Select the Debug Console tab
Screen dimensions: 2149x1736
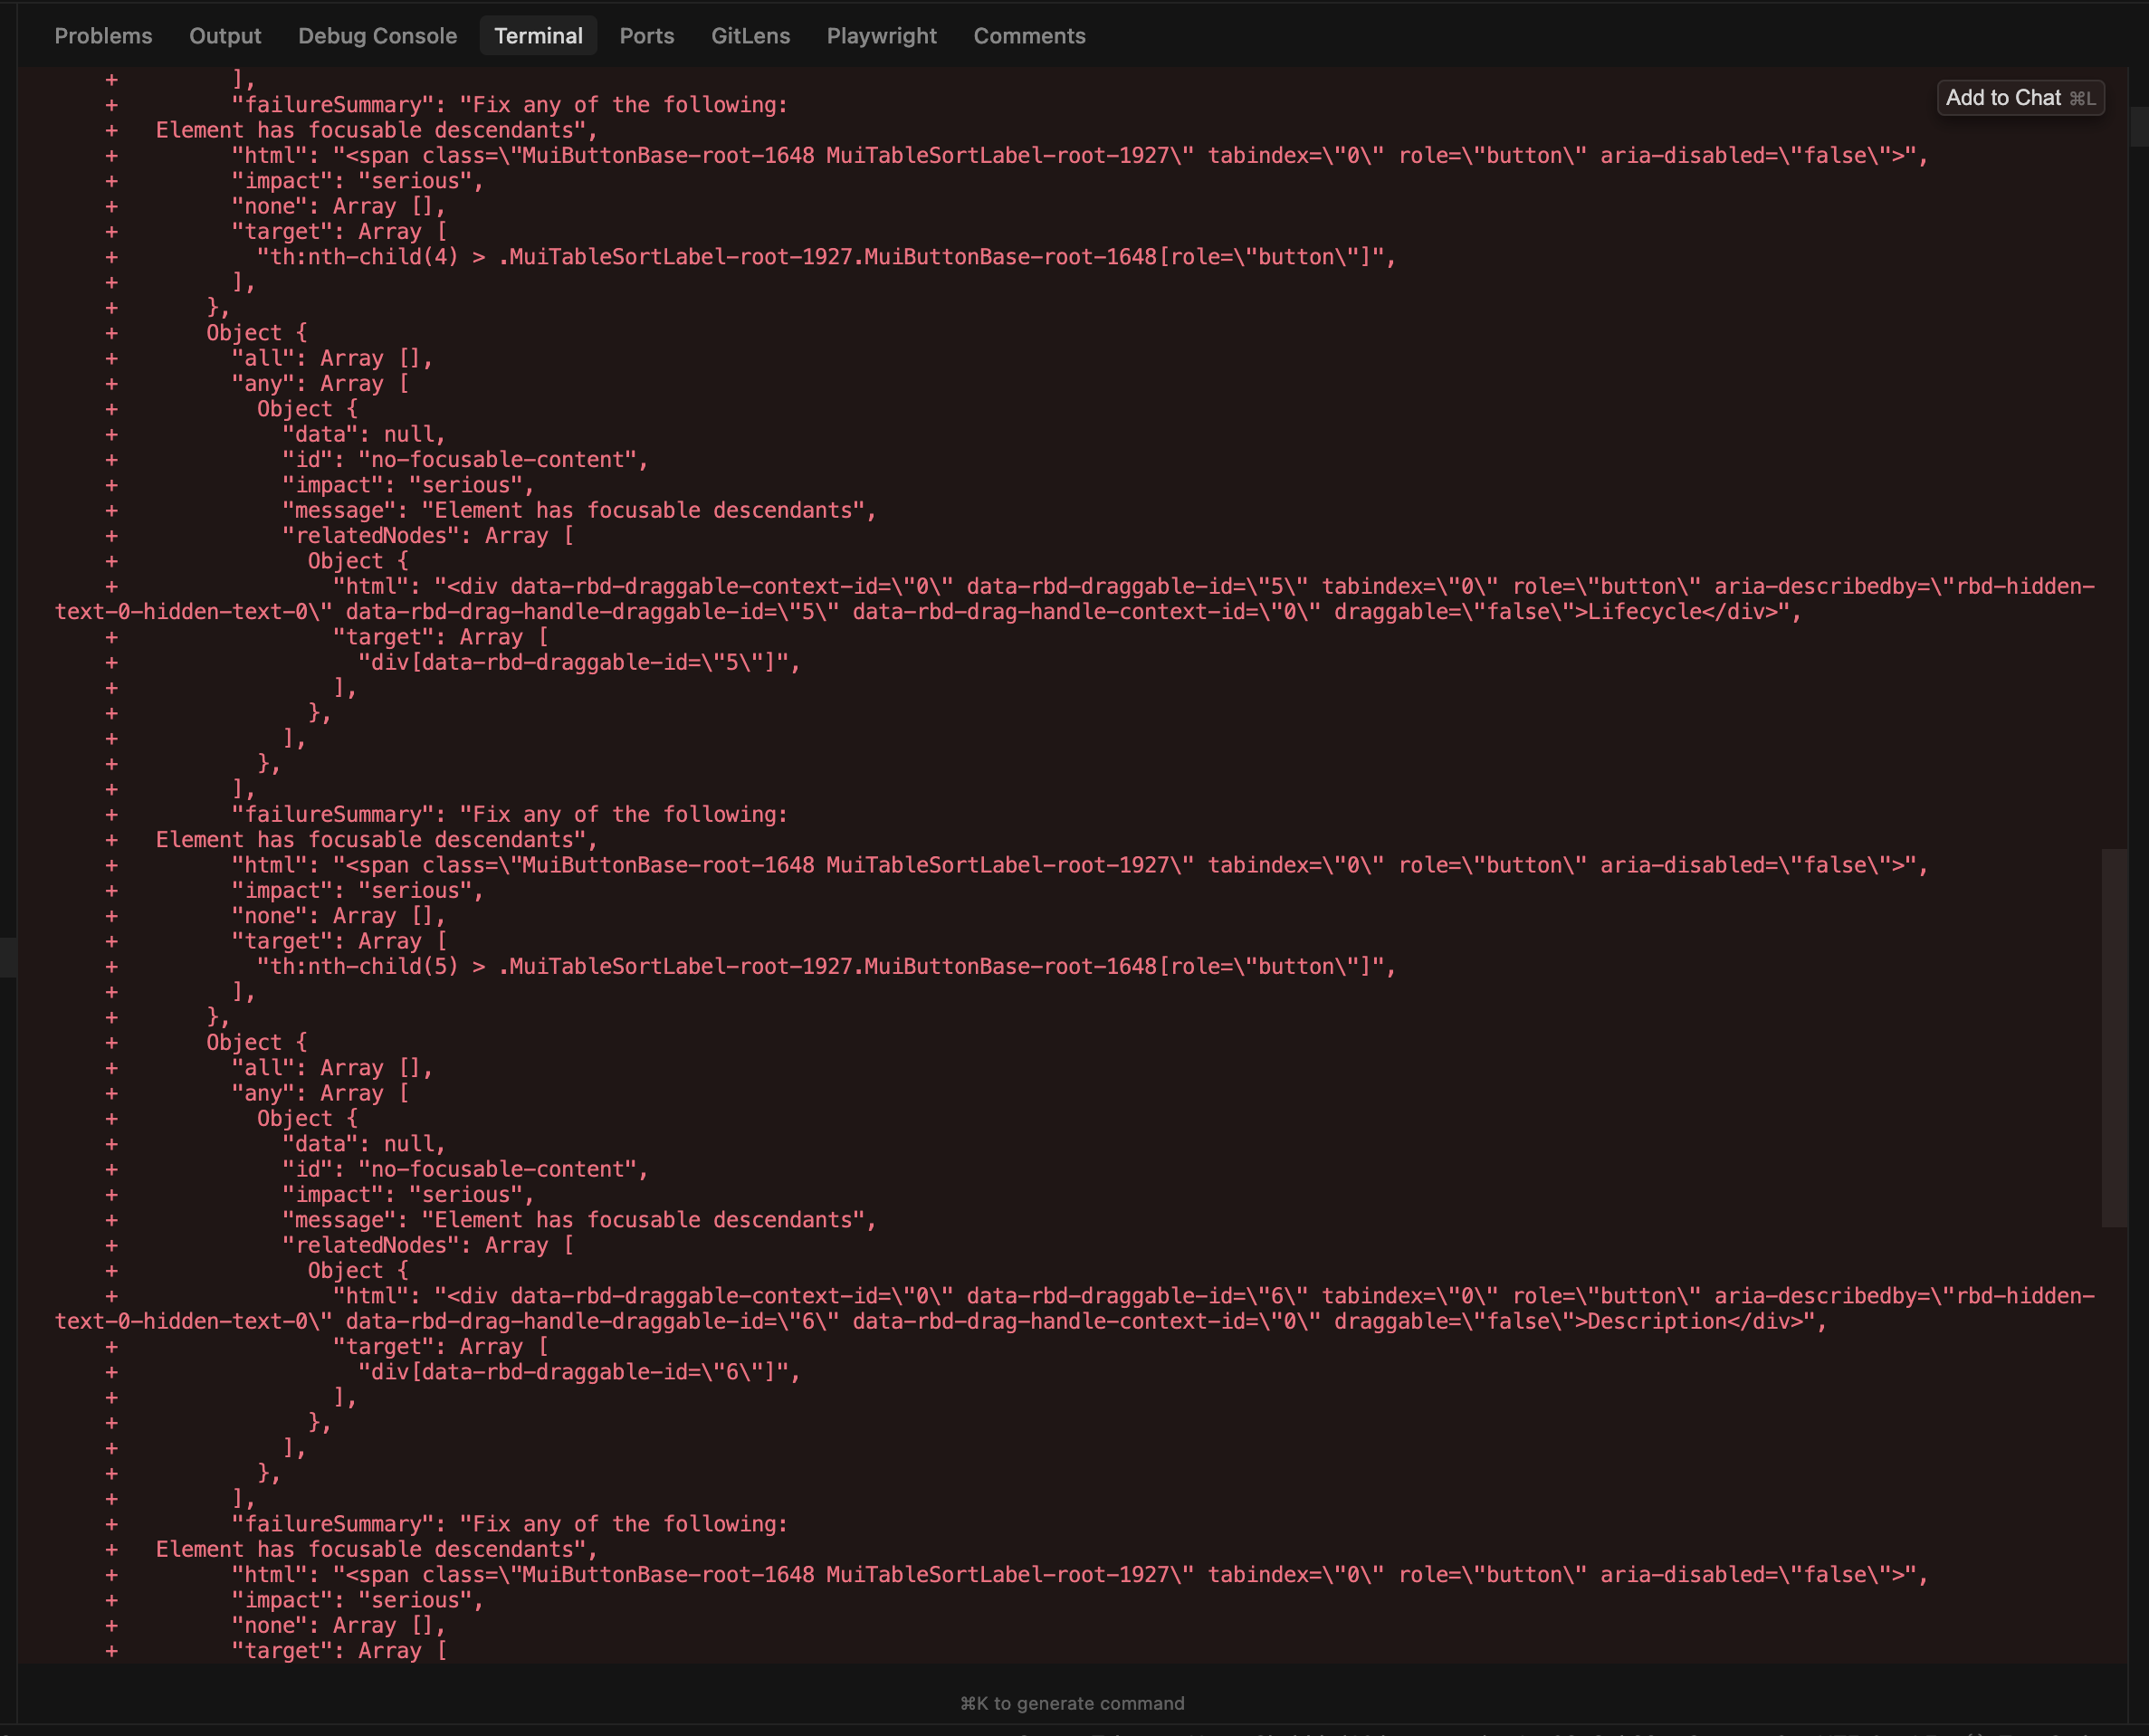pos(377,36)
